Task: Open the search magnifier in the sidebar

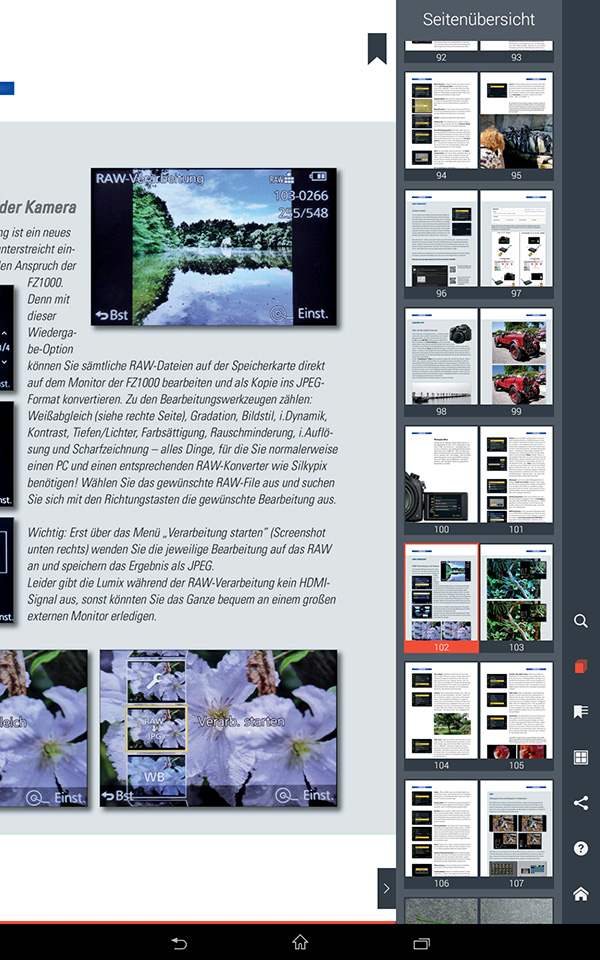Action: point(580,621)
